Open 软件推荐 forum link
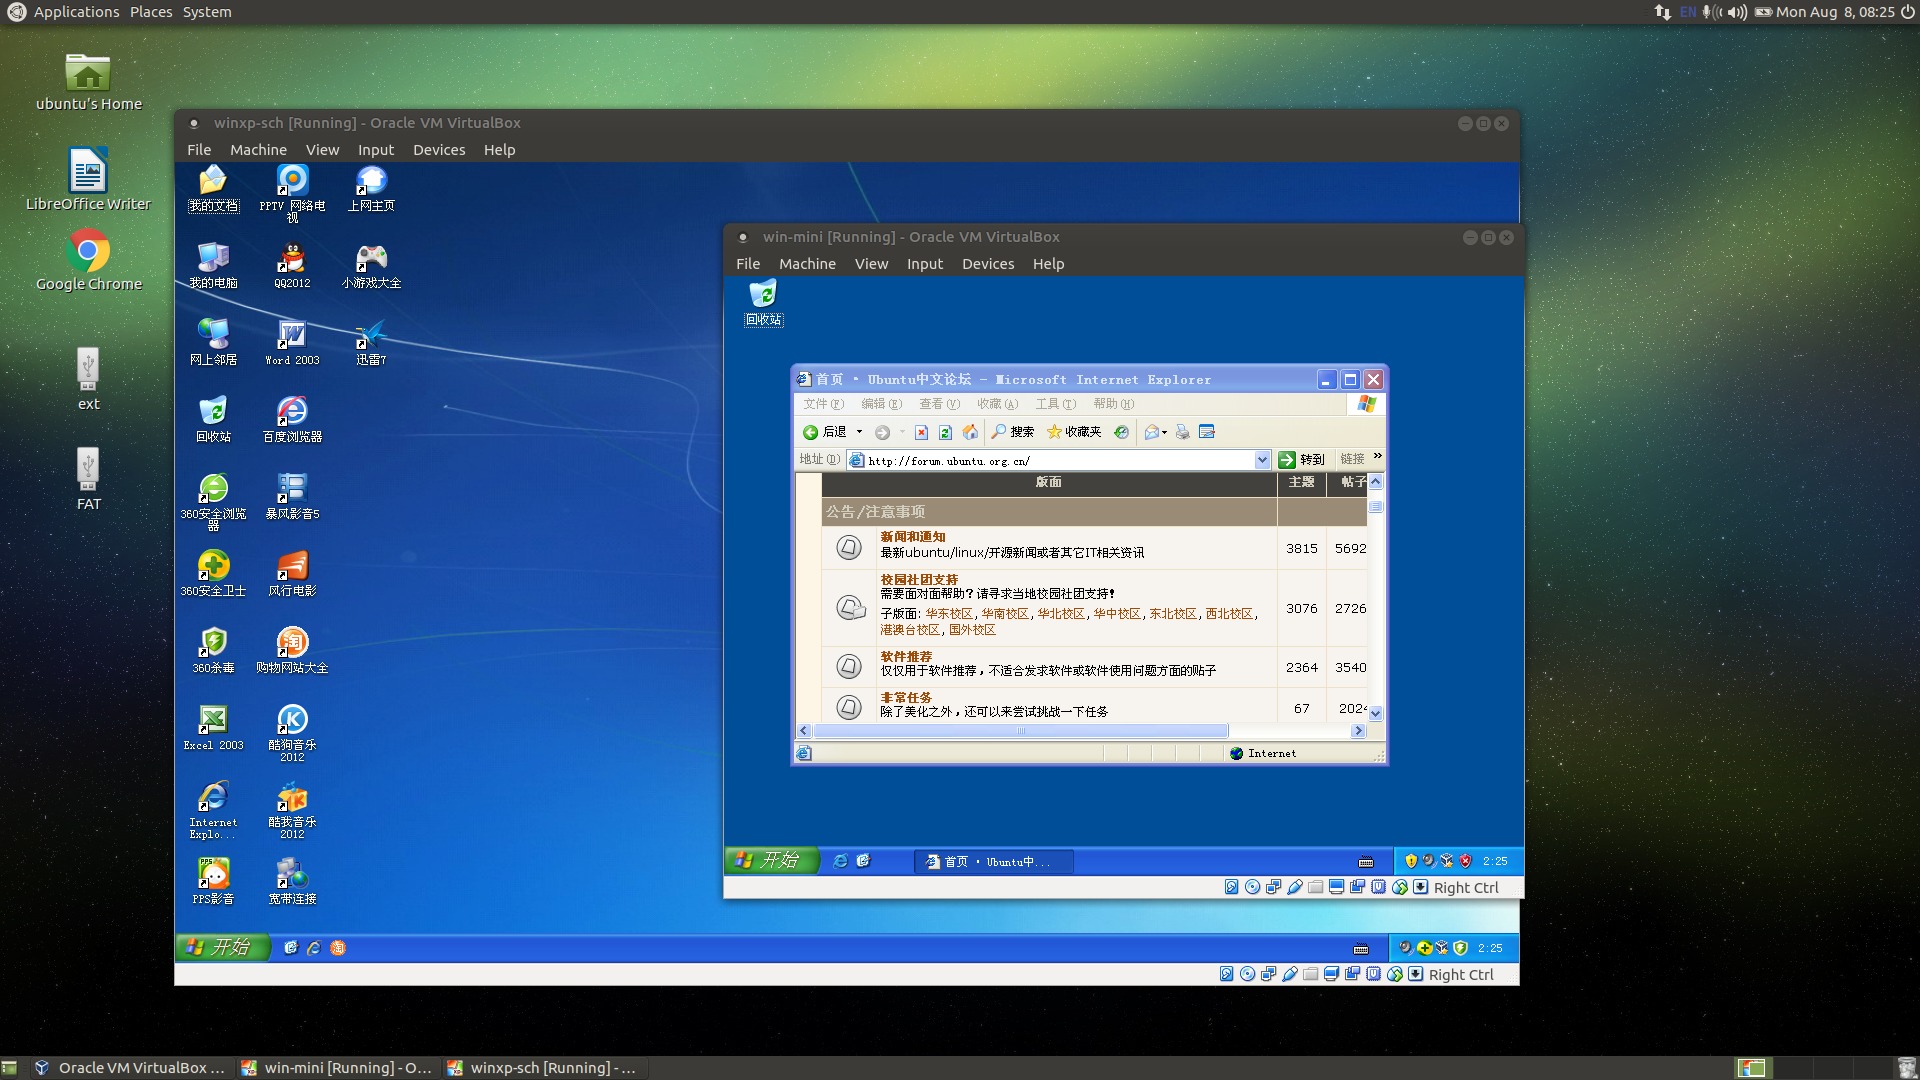Image resolution: width=1920 pixels, height=1080 pixels. (x=906, y=657)
